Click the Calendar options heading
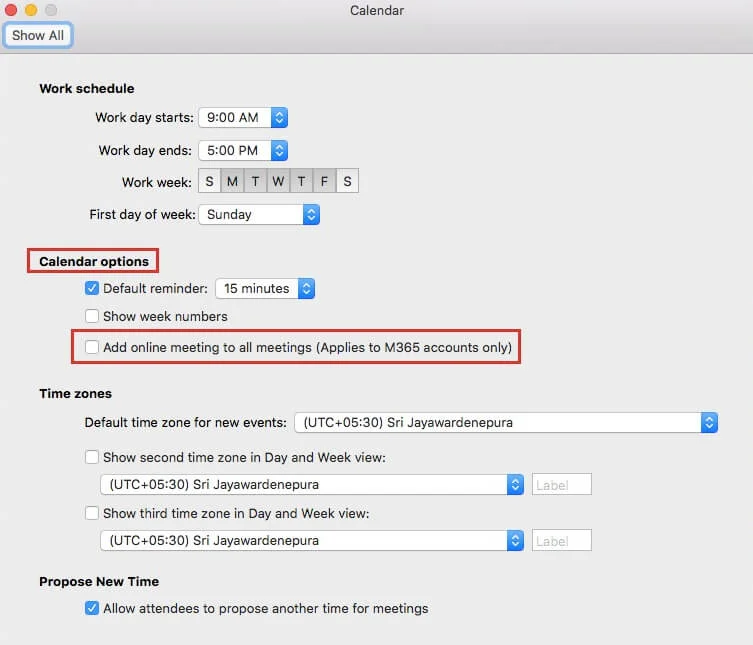The height and width of the screenshot is (645, 753). coord(94,261)
